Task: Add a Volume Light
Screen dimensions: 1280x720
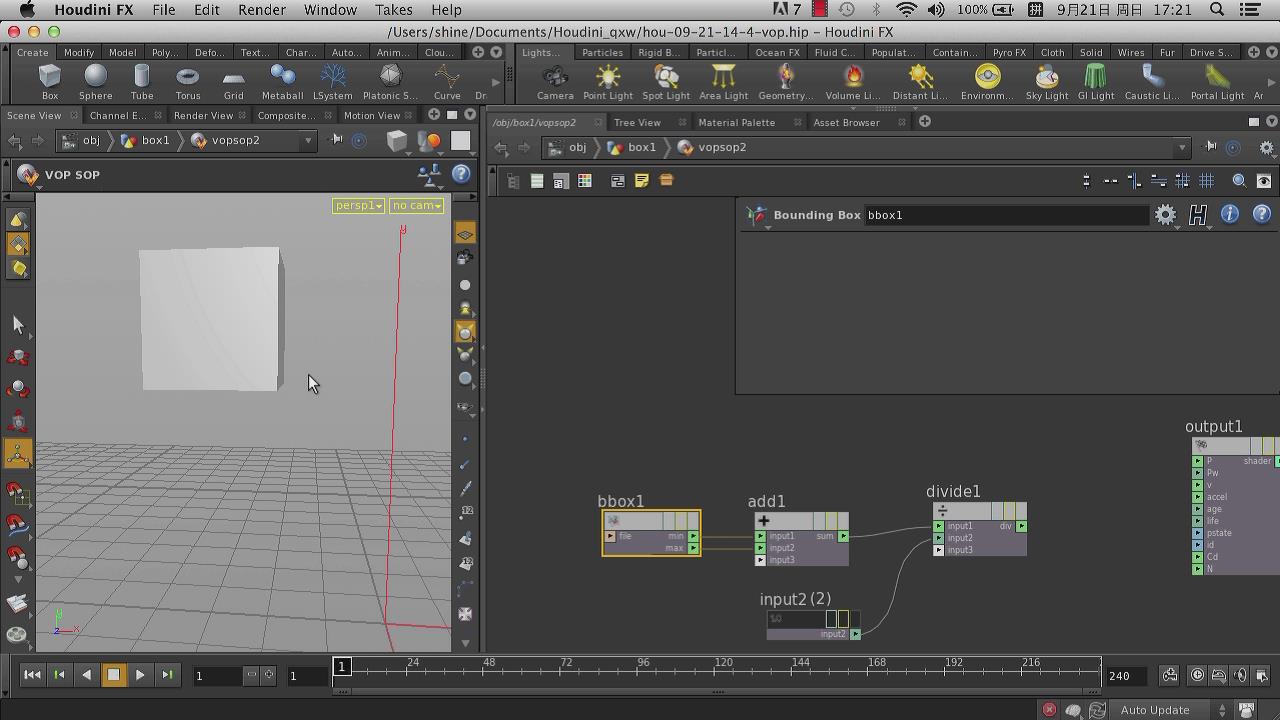Action: tap(852, 82)
